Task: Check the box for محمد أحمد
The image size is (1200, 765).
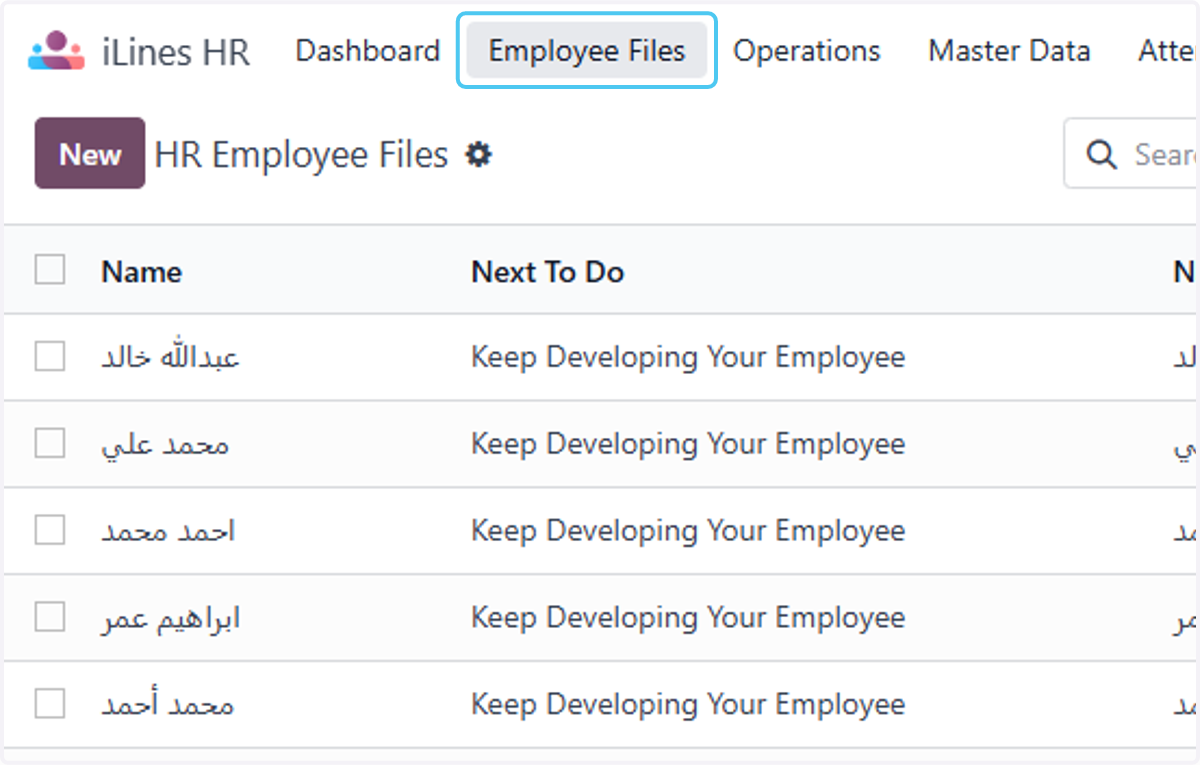Action: (50, 704)
